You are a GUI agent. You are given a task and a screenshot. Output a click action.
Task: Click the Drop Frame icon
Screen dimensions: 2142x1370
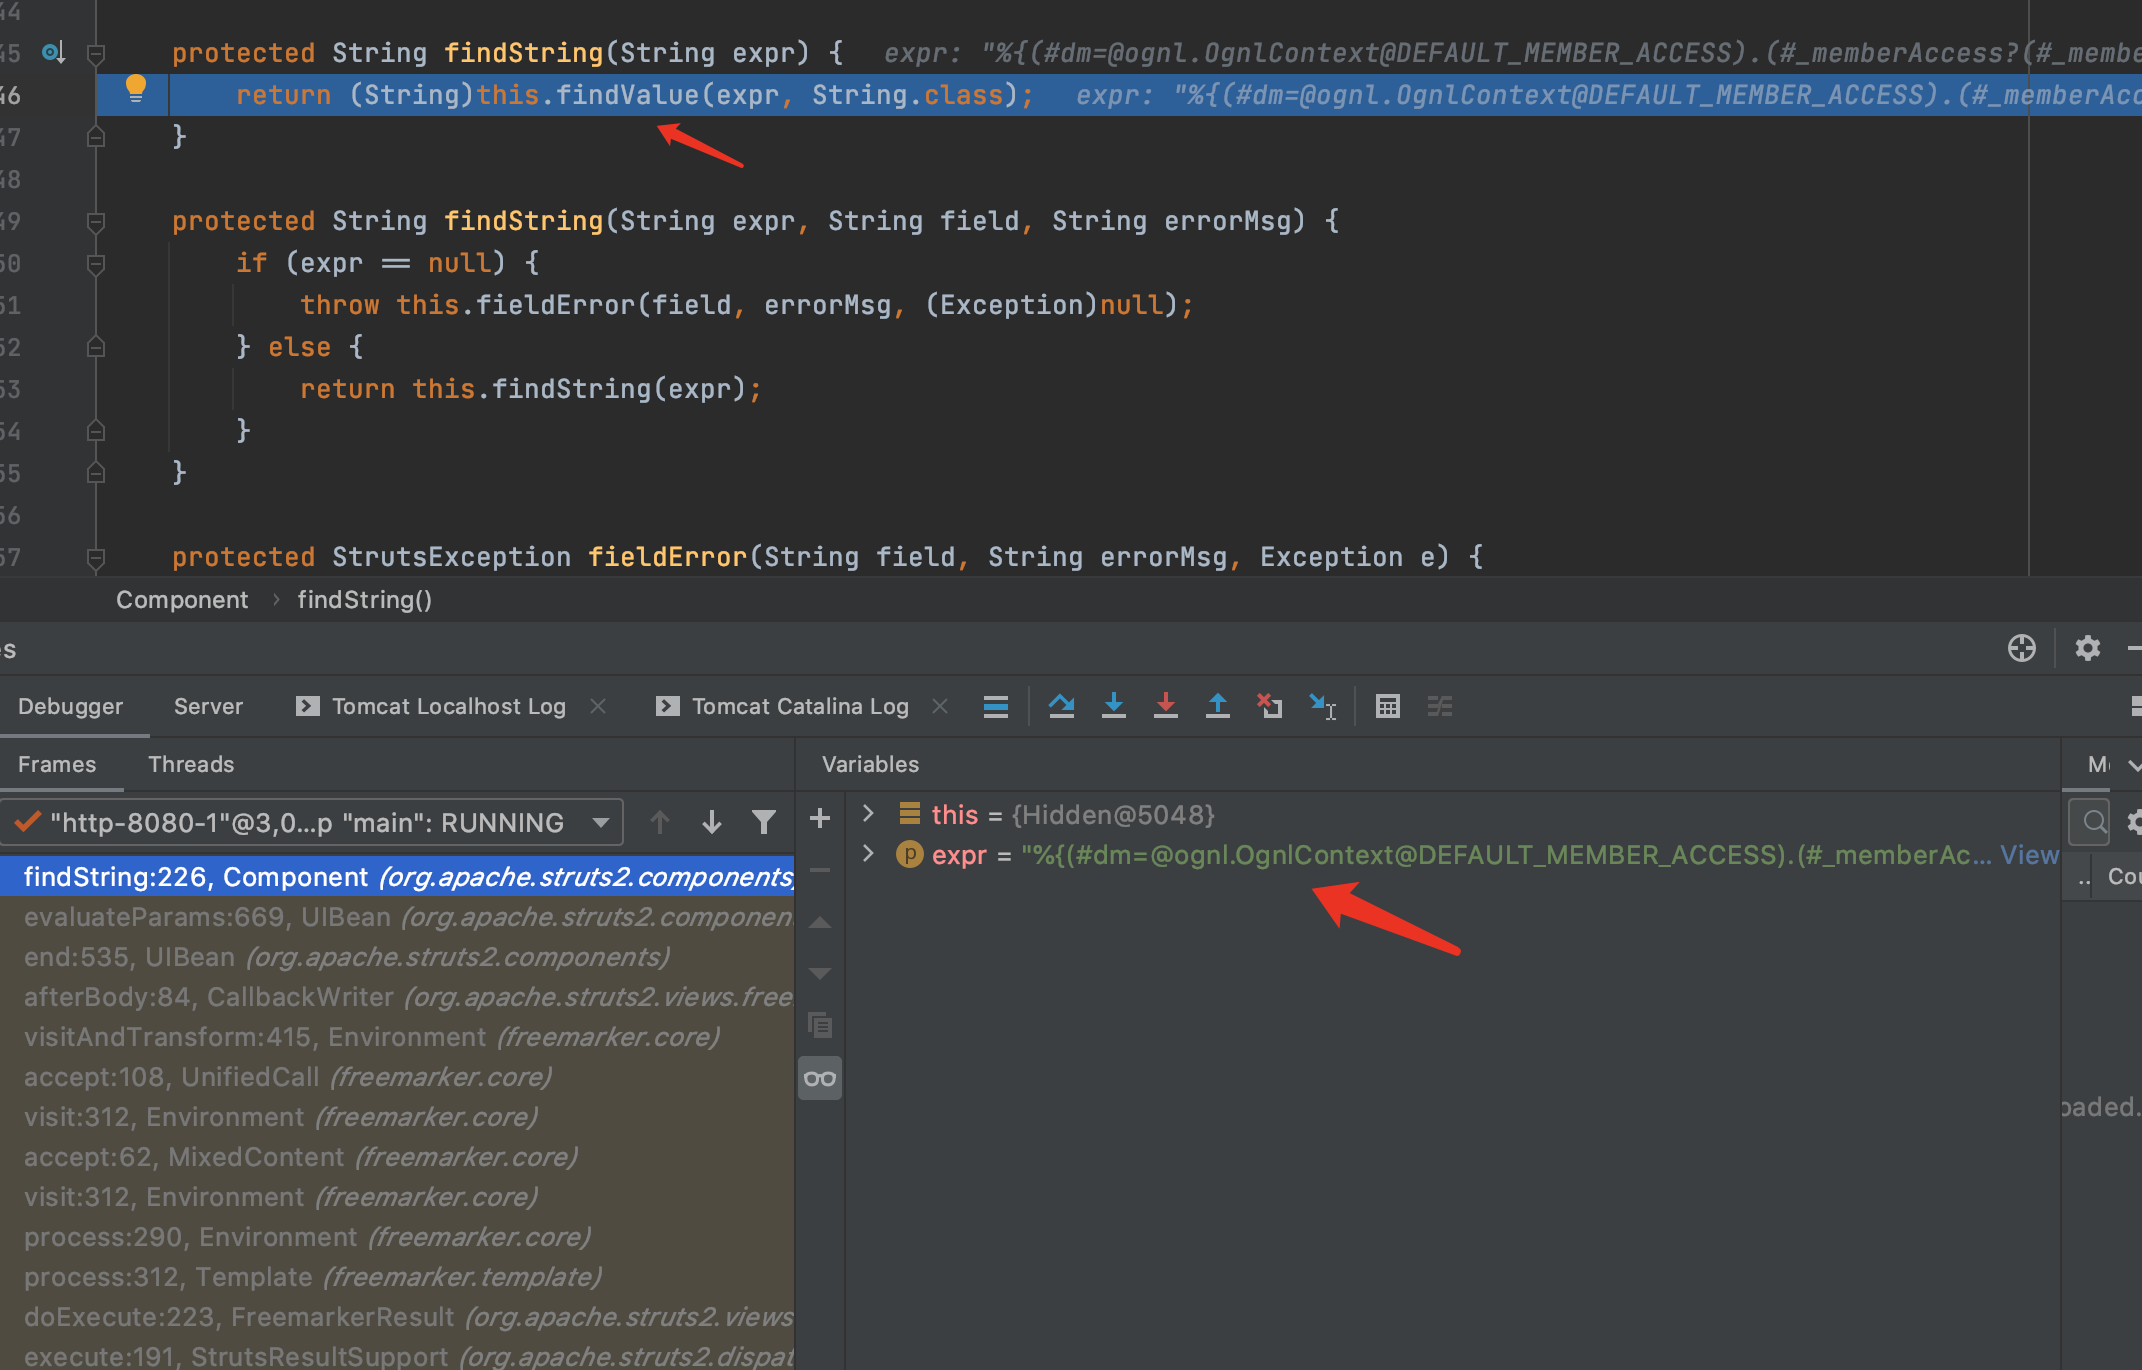[x=1270, y=706]
